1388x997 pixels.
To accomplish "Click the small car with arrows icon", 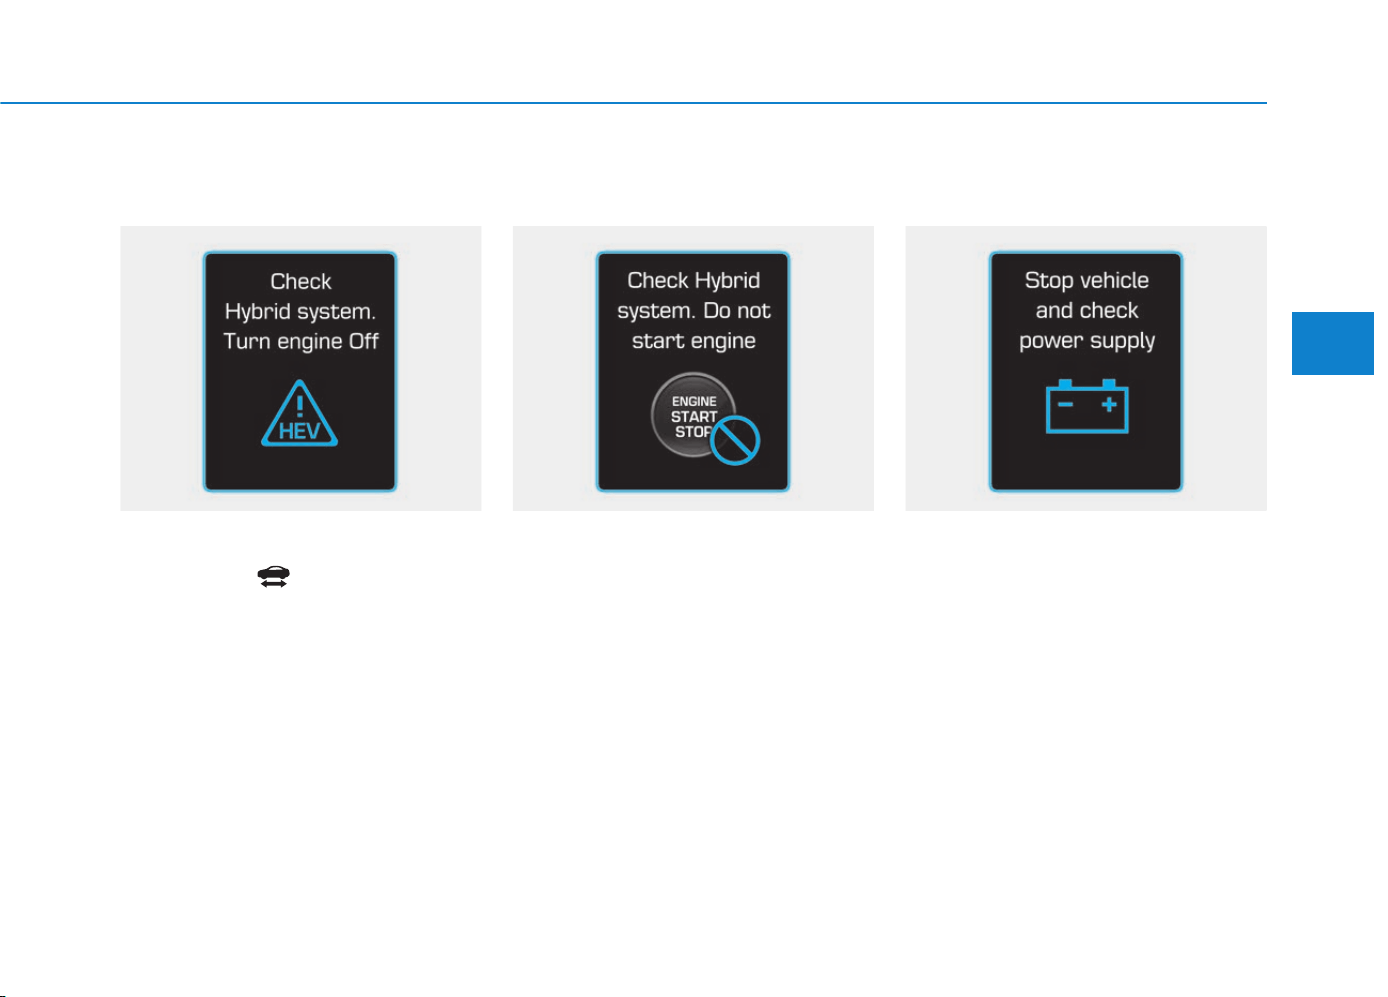I will 273,576.
